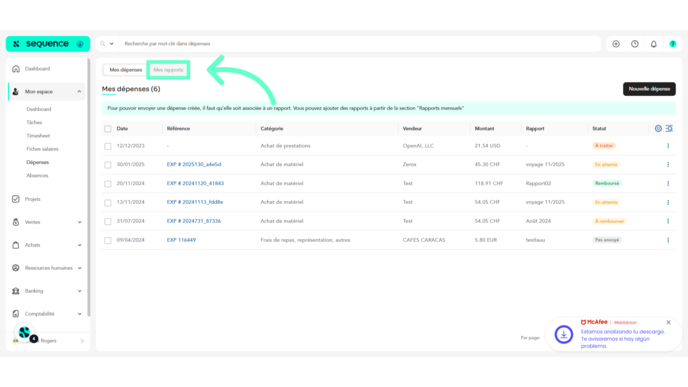Screen dimensions: 688x387
Task: Open notifications bell icon
Action: [654, 44]
